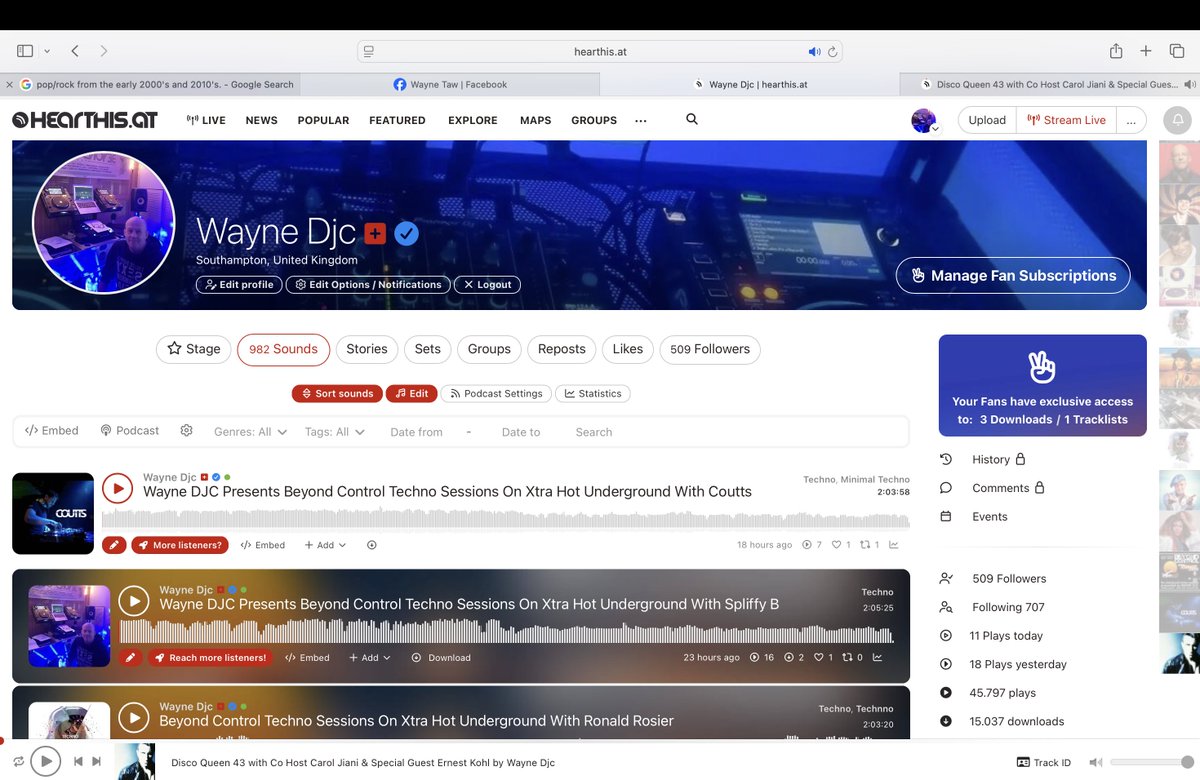Screen dimensions: 1200x780
Task: Expand the Genres: All filter dropdown
Action: pos(250,432)
